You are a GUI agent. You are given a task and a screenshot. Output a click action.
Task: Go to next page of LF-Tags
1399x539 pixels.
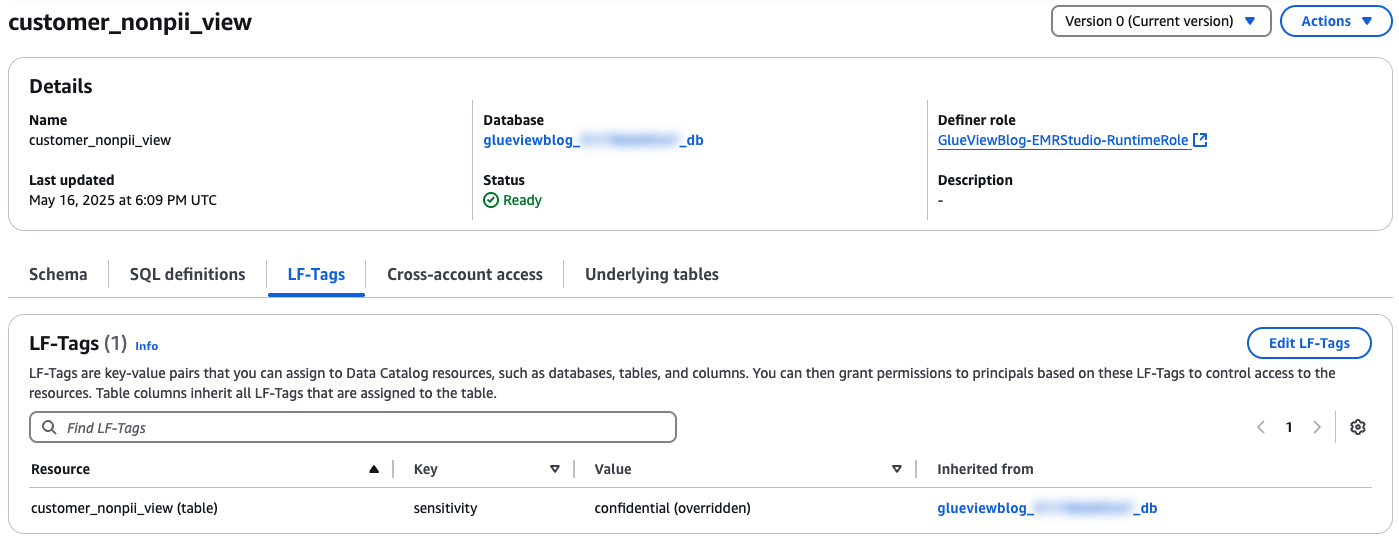(1317, 427)
